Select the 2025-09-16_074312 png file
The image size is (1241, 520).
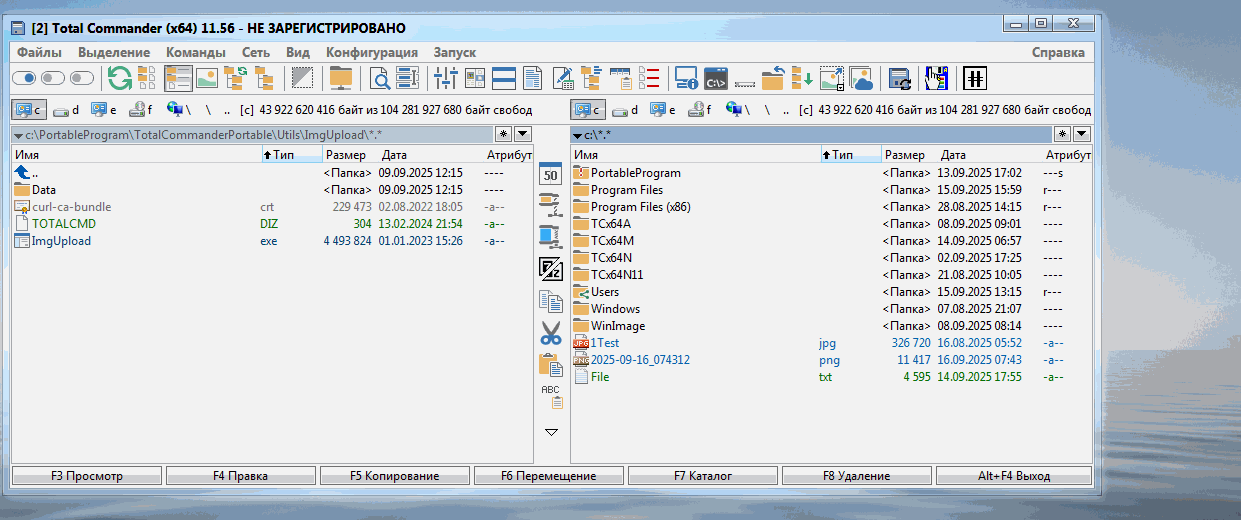pos(831,360)
